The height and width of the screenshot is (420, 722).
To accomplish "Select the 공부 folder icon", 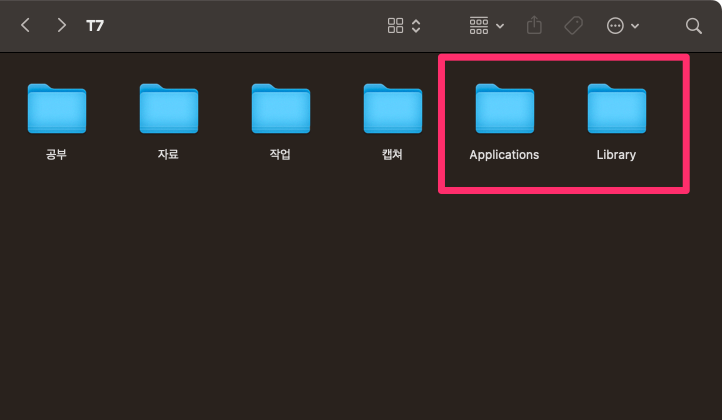I will 57,109.
